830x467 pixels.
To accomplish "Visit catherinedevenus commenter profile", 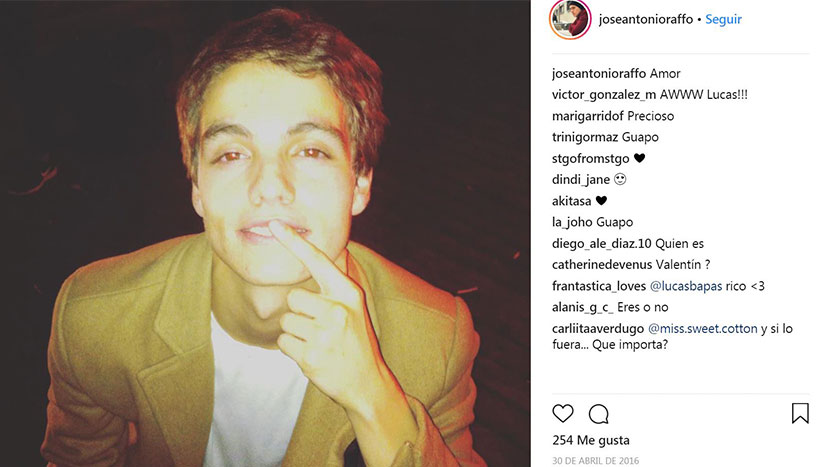I will [x=602, y=264].
